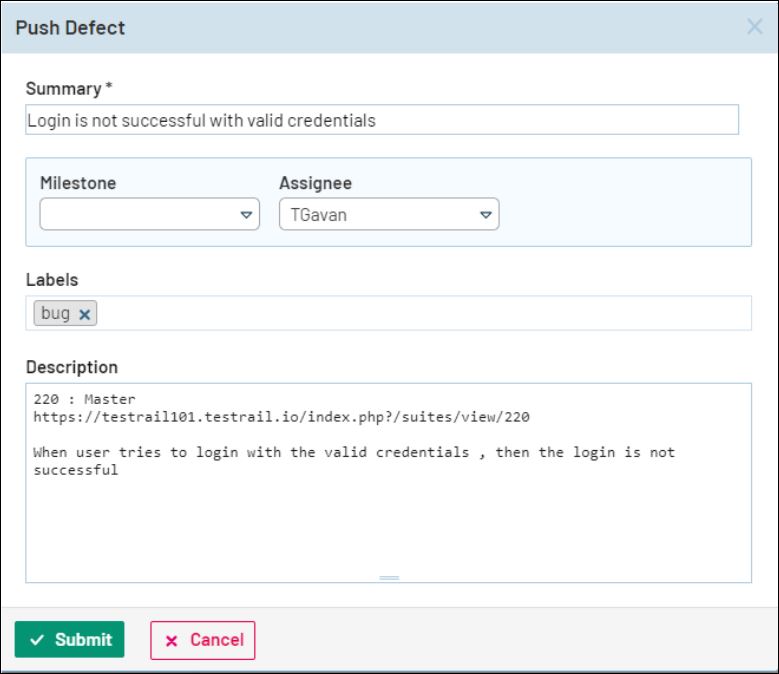
Task: Cancel pushing the defect
Action: (x=203, y=640)
